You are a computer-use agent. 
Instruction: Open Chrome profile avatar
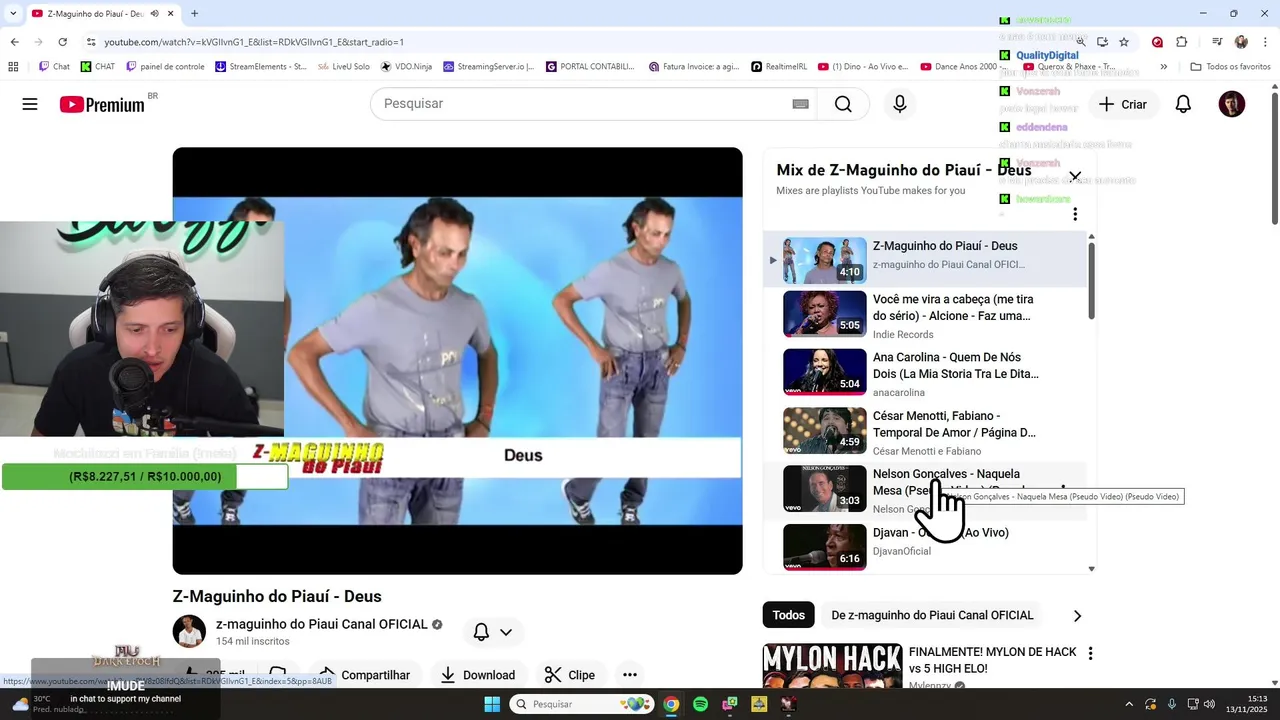point(1241,42)
